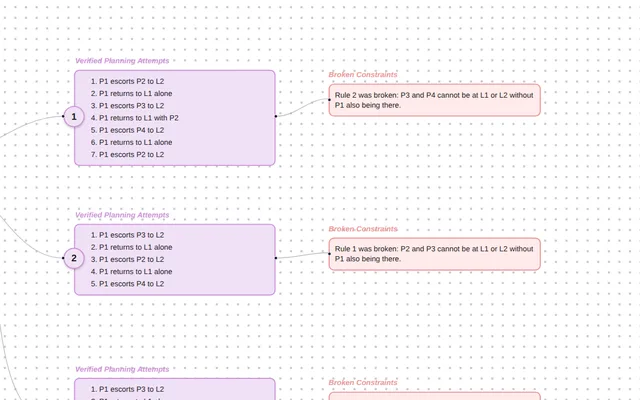Image resolution: width=640 pixels, height=400 pixels.
Task: Select step '3. P1 escorts P2 to L2' in attempt 2
Action: 127,260
